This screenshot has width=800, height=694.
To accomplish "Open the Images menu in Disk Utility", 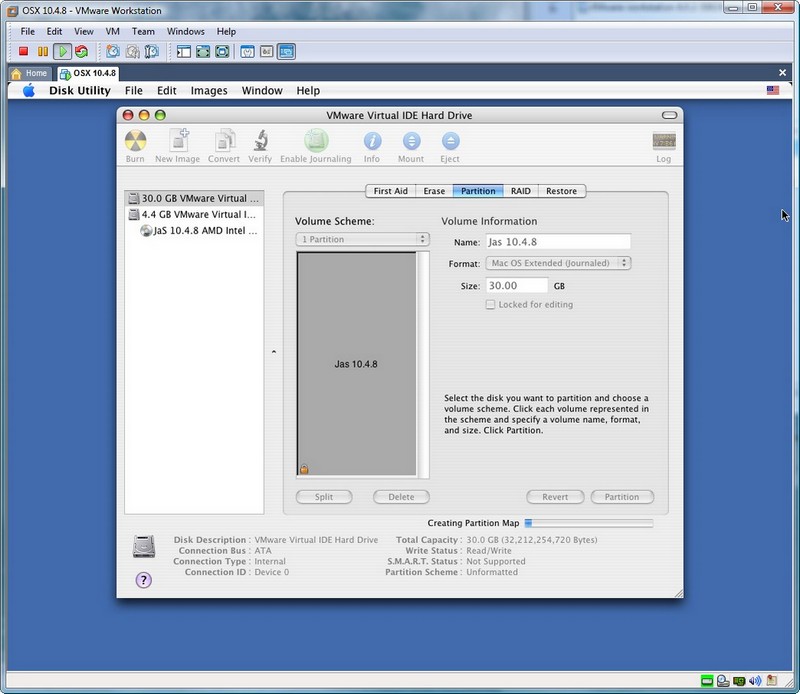I will tap(209, 90).
